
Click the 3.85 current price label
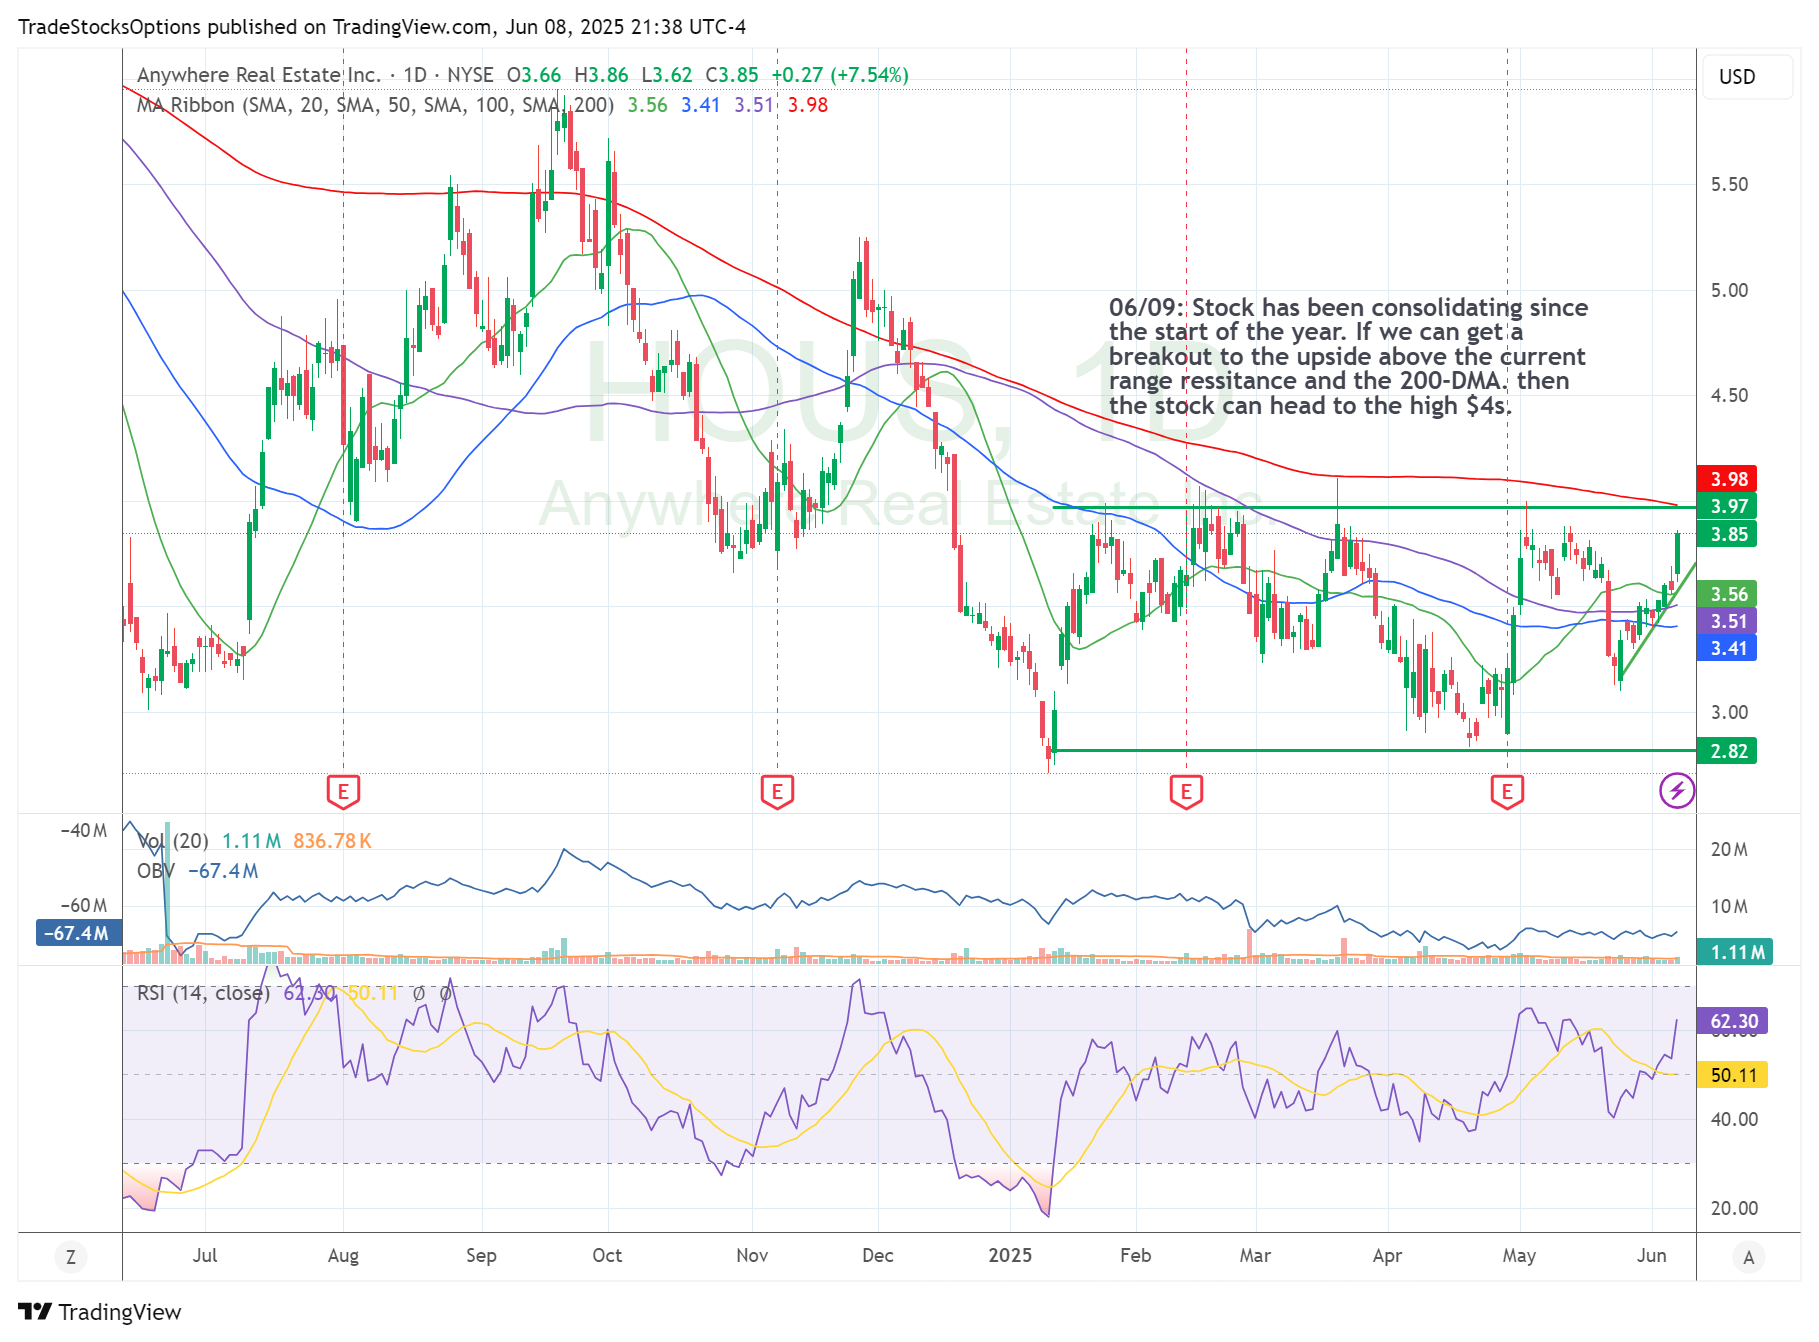[1728, 534]
